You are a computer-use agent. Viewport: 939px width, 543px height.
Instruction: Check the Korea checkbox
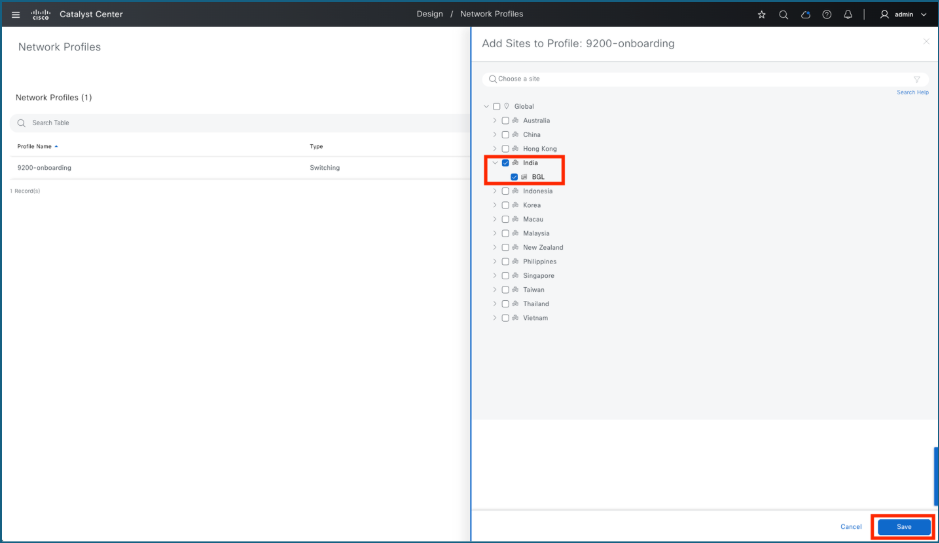tap(505, 205)
